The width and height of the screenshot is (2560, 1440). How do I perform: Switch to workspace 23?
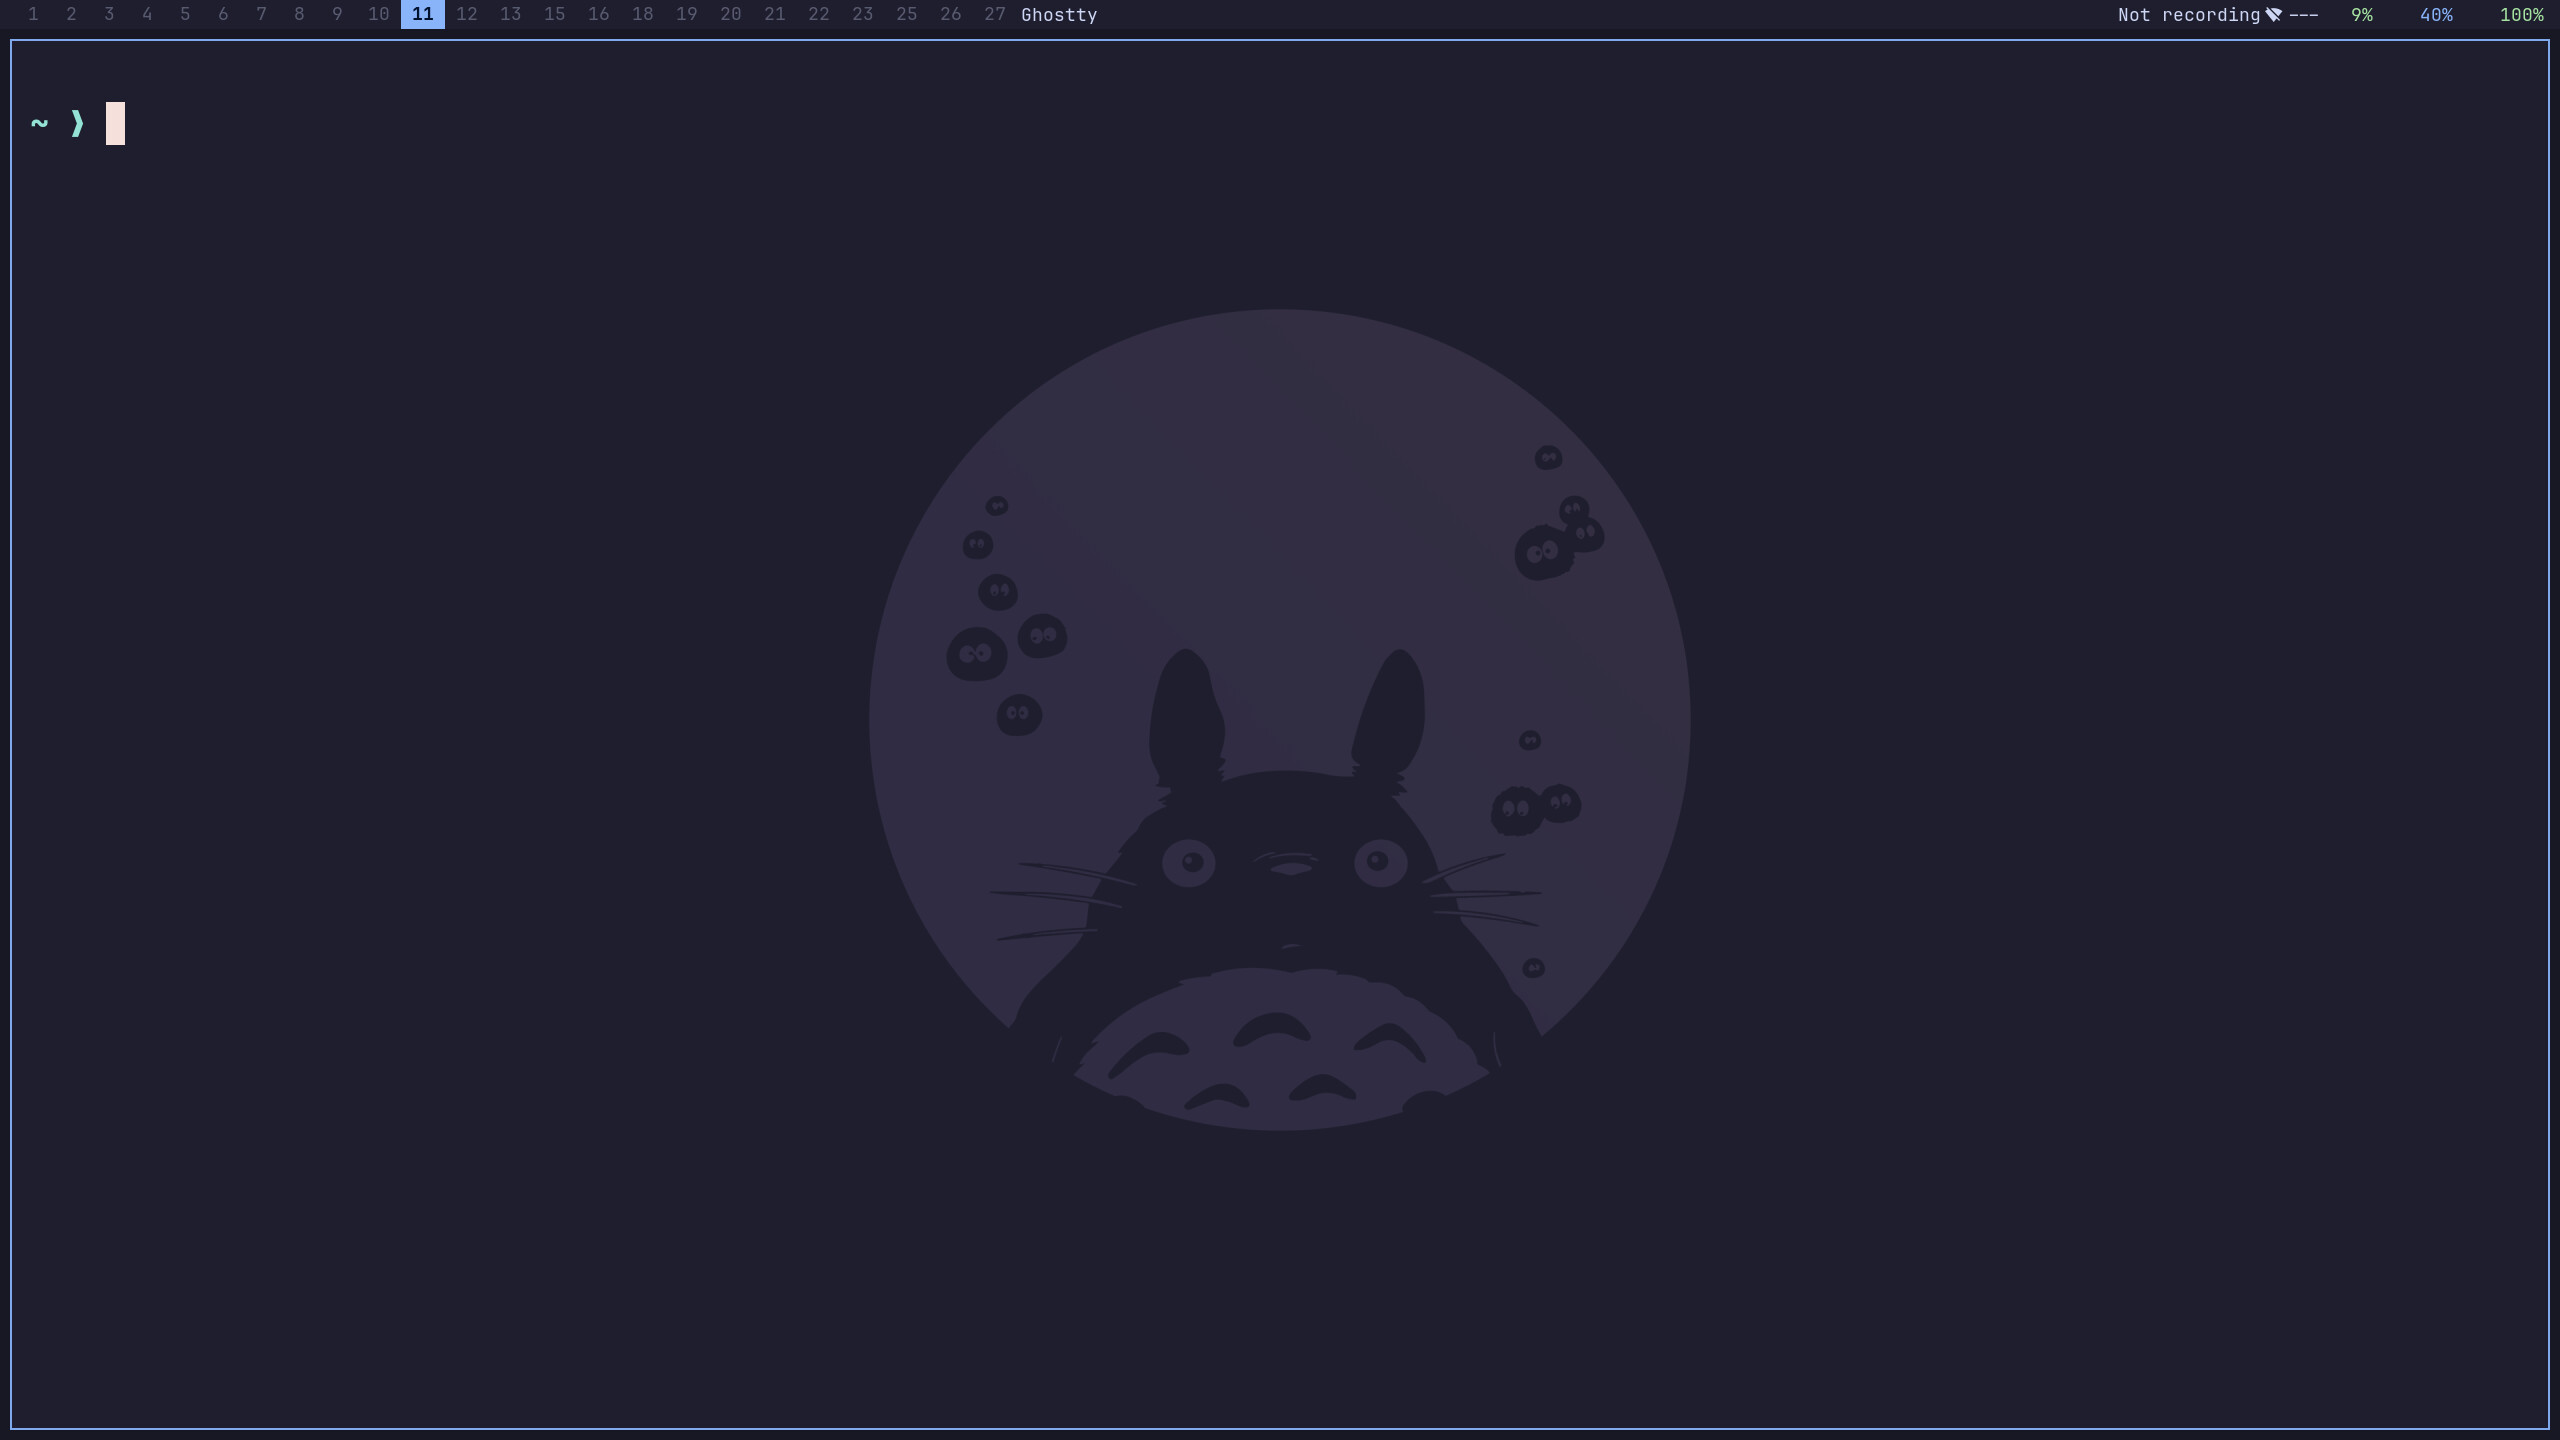pyautogui.click(x=863, y=14)
